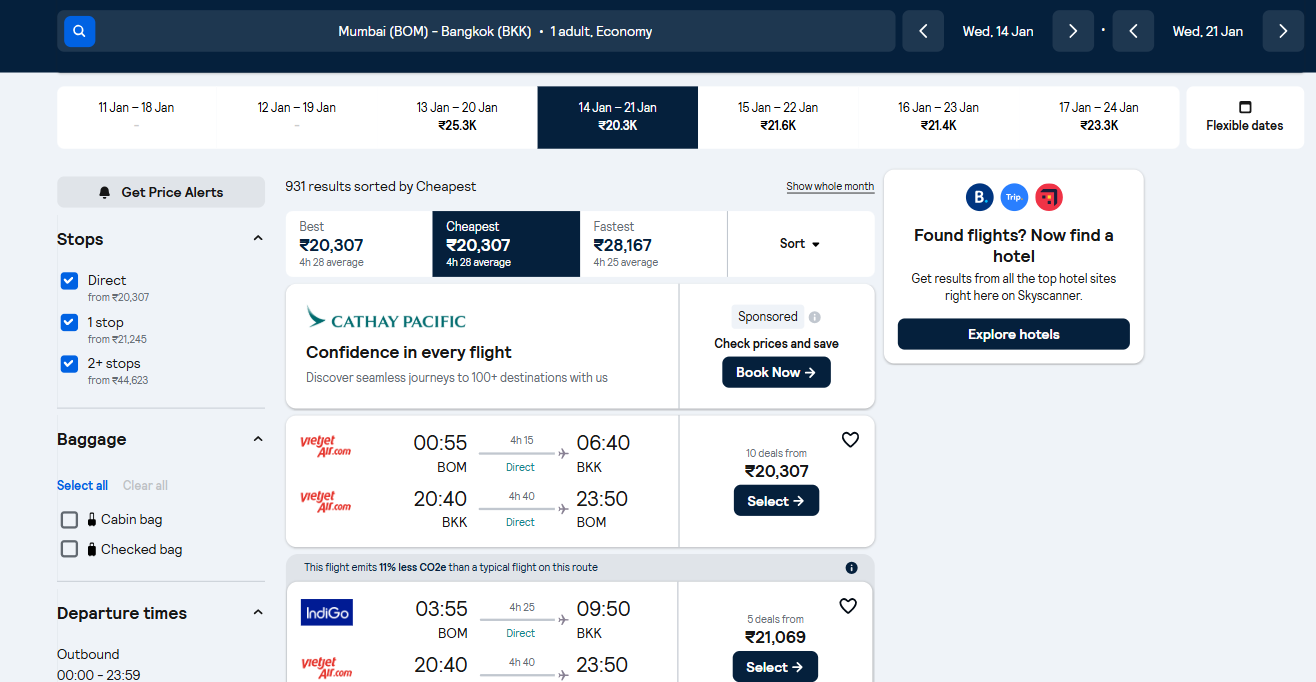Click the calendar icon on Flexible dates
This screenshot has width=1316, height=682.
click(x=1244, y=105)
